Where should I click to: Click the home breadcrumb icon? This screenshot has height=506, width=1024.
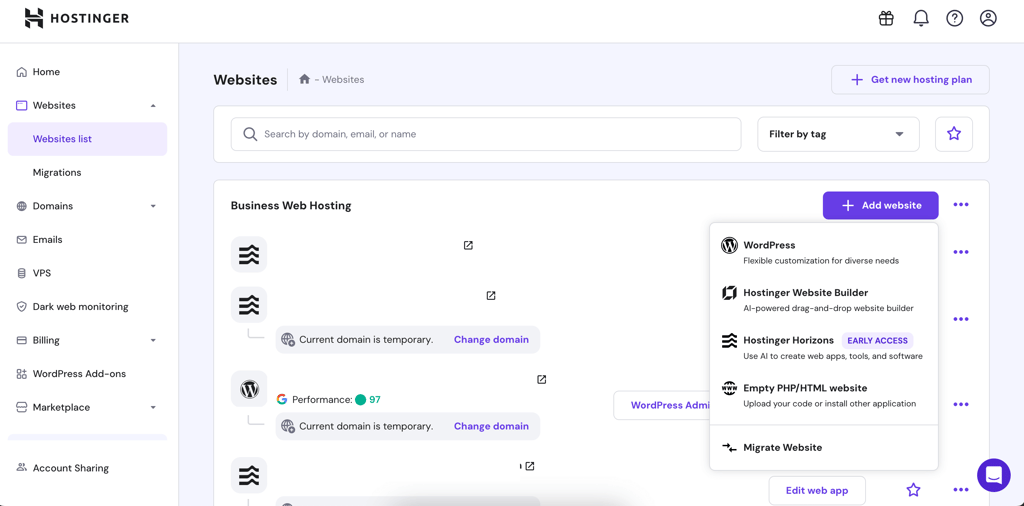tap(304, 80)
